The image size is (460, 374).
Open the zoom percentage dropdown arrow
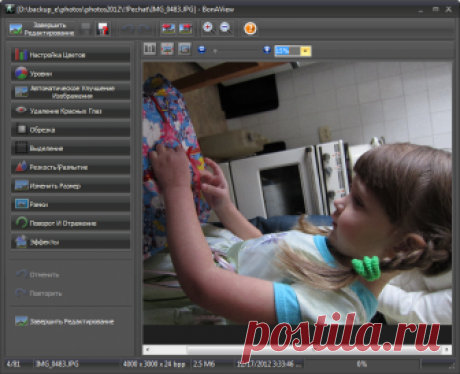(x=306, y=51)
